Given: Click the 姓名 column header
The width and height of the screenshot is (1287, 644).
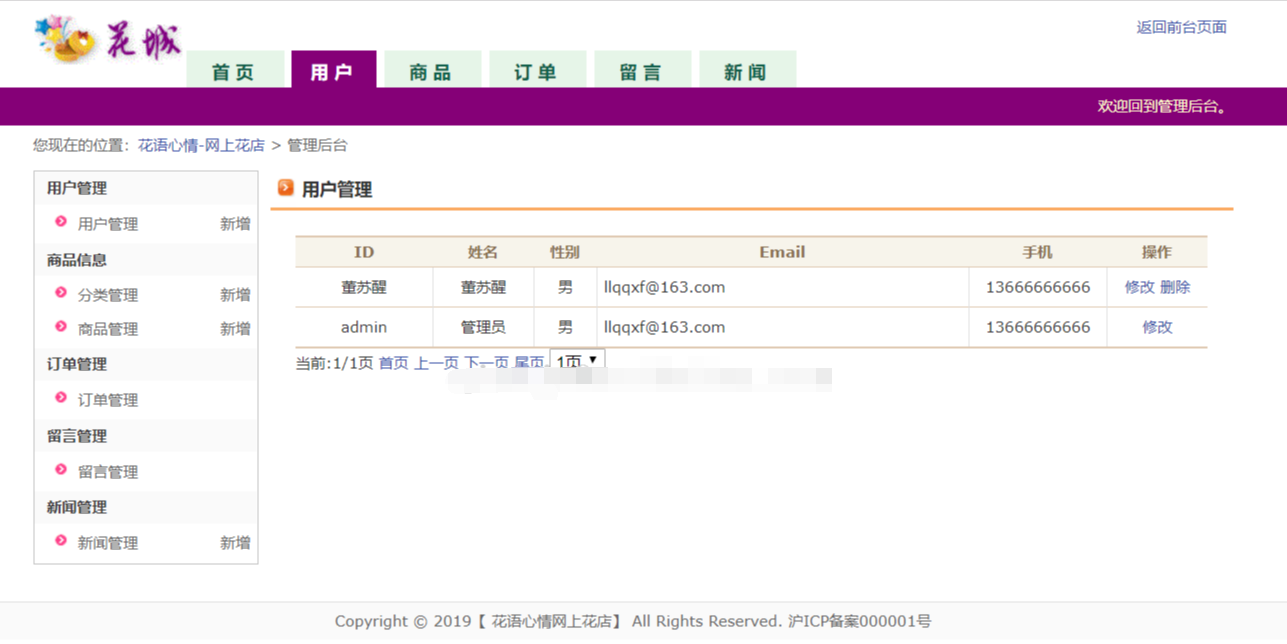Looking at the screenshot, I should tap(483, 252).
